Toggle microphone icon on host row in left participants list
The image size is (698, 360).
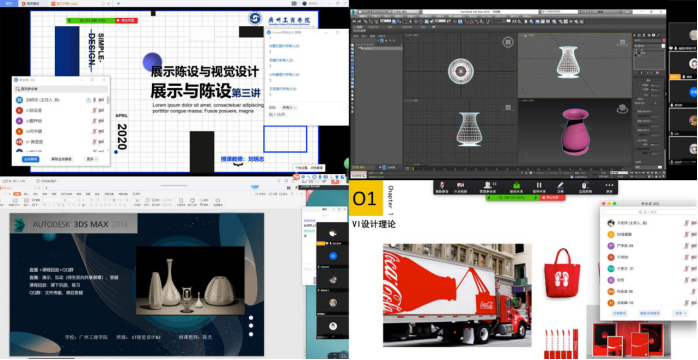[94, 100]
